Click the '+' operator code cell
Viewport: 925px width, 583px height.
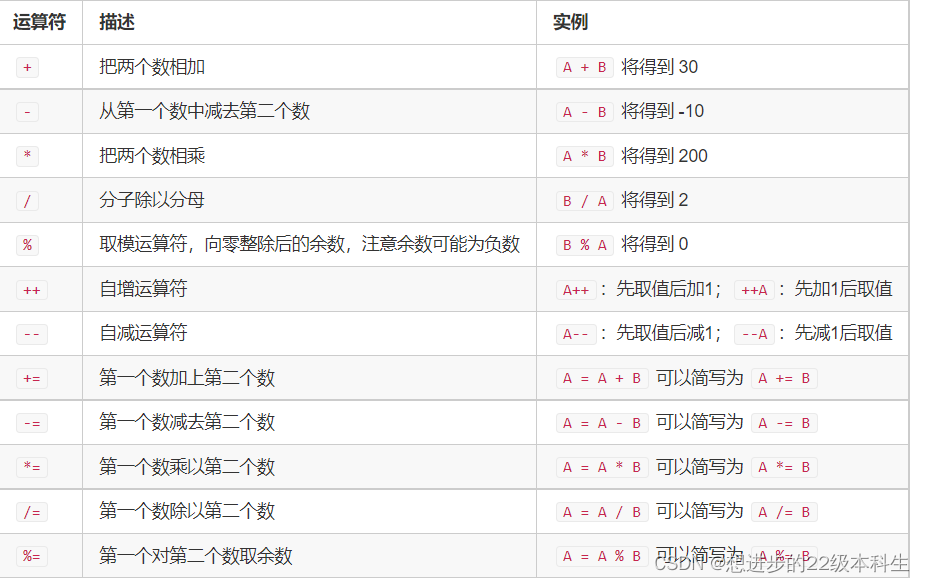tap(27, 67)
